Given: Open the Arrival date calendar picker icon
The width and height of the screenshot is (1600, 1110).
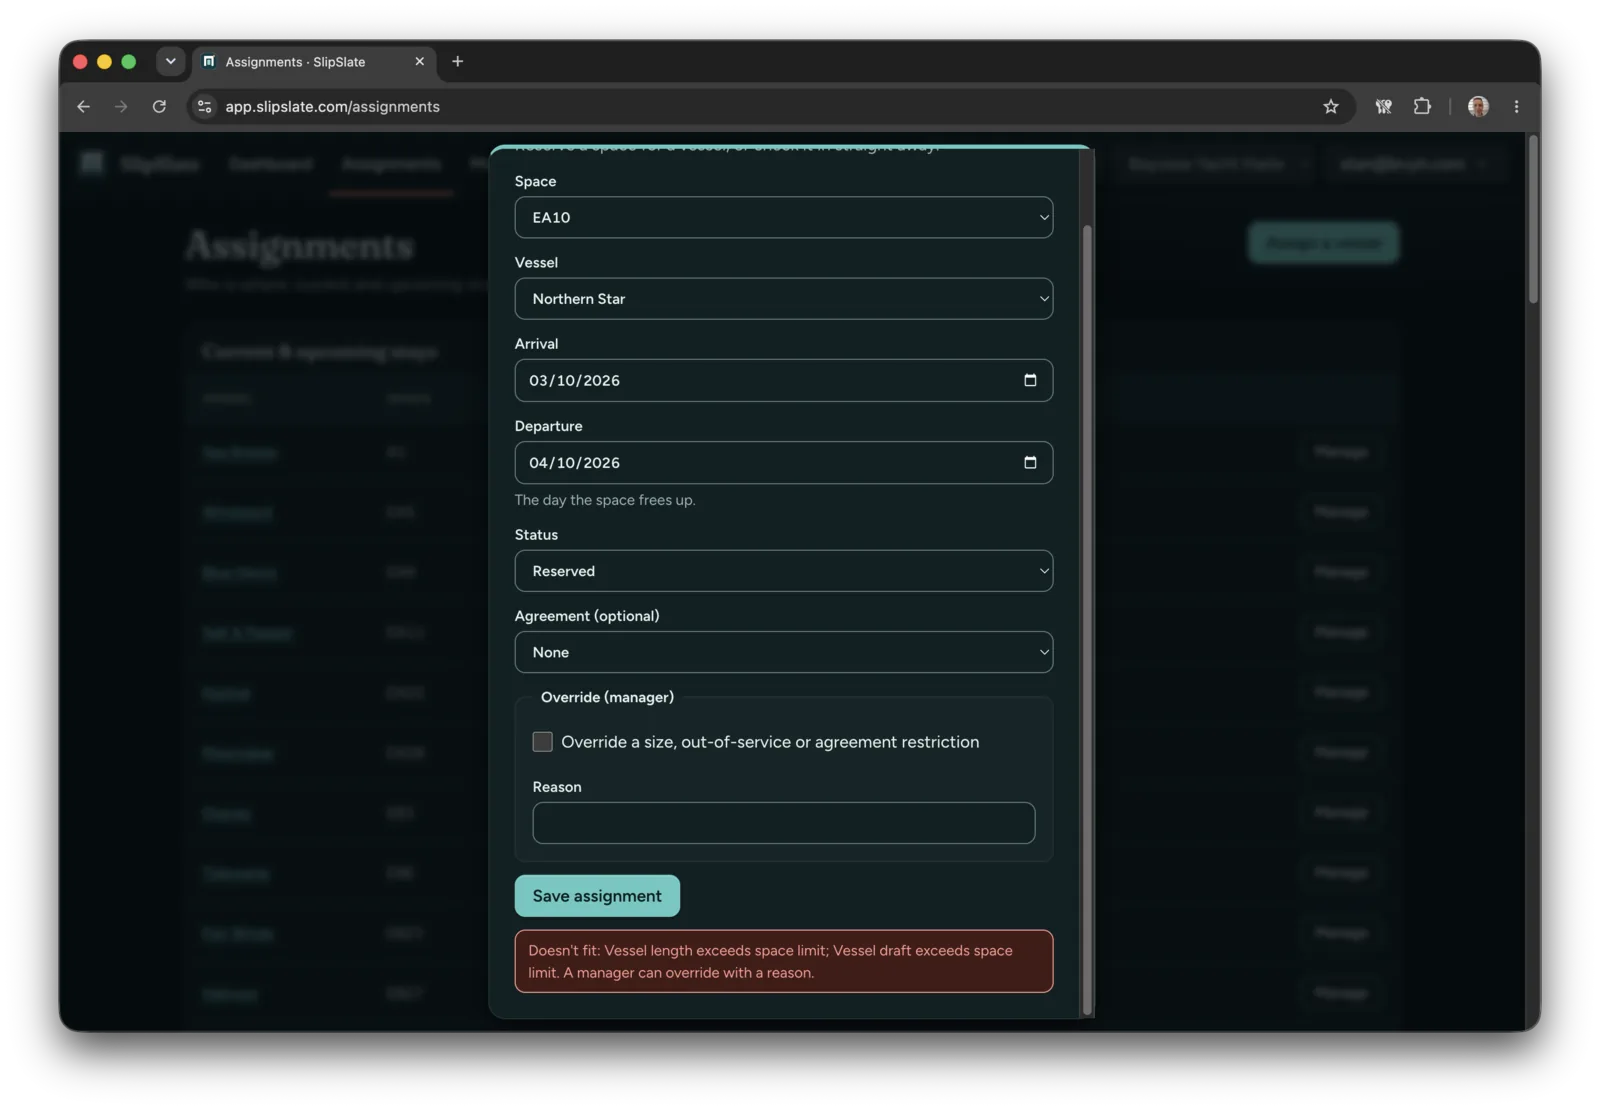Looking at the screenshot, I should (x=1030, y=380).
